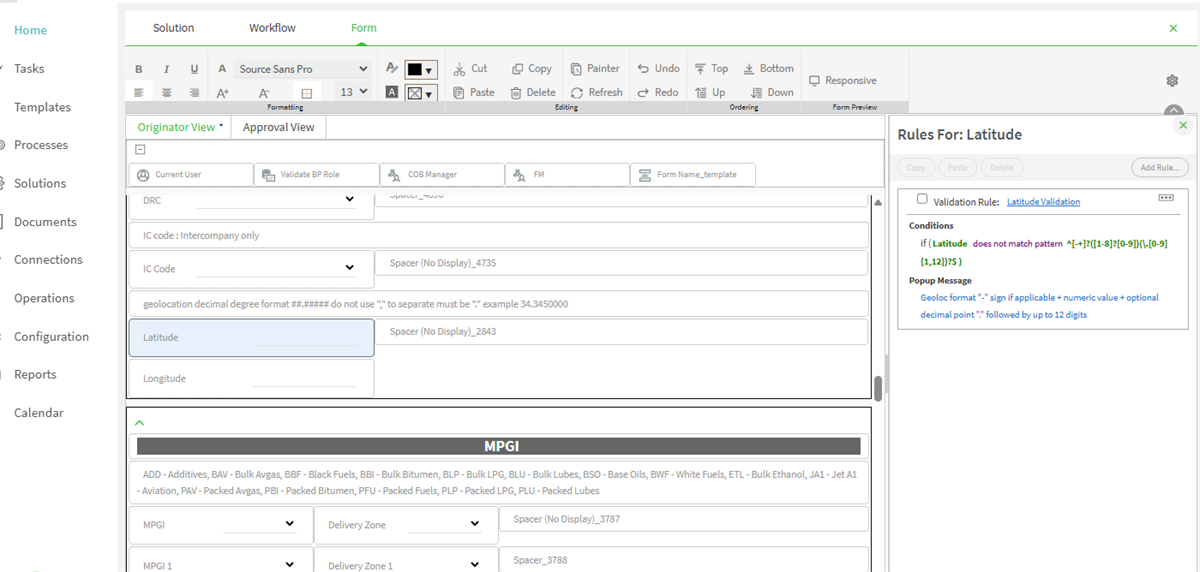Collapse the ribbon with up arrow button
Image resolution: width=1200 pixels, height=572 pixels.
coord(1174,112)
